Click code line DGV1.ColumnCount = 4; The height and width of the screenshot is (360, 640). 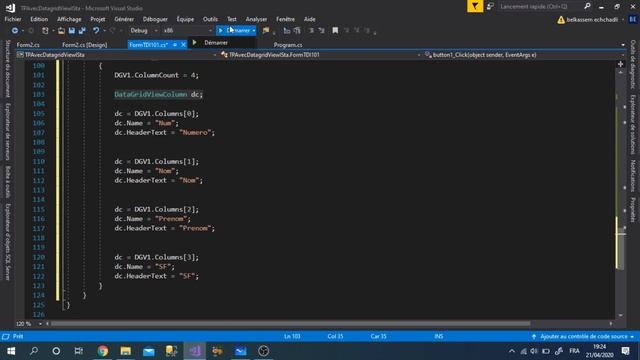[x=156, y=75]
